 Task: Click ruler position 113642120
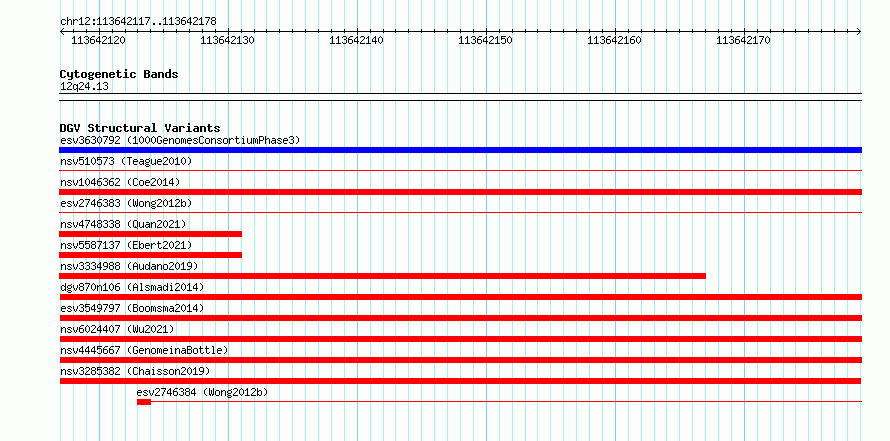pos(98,40)
